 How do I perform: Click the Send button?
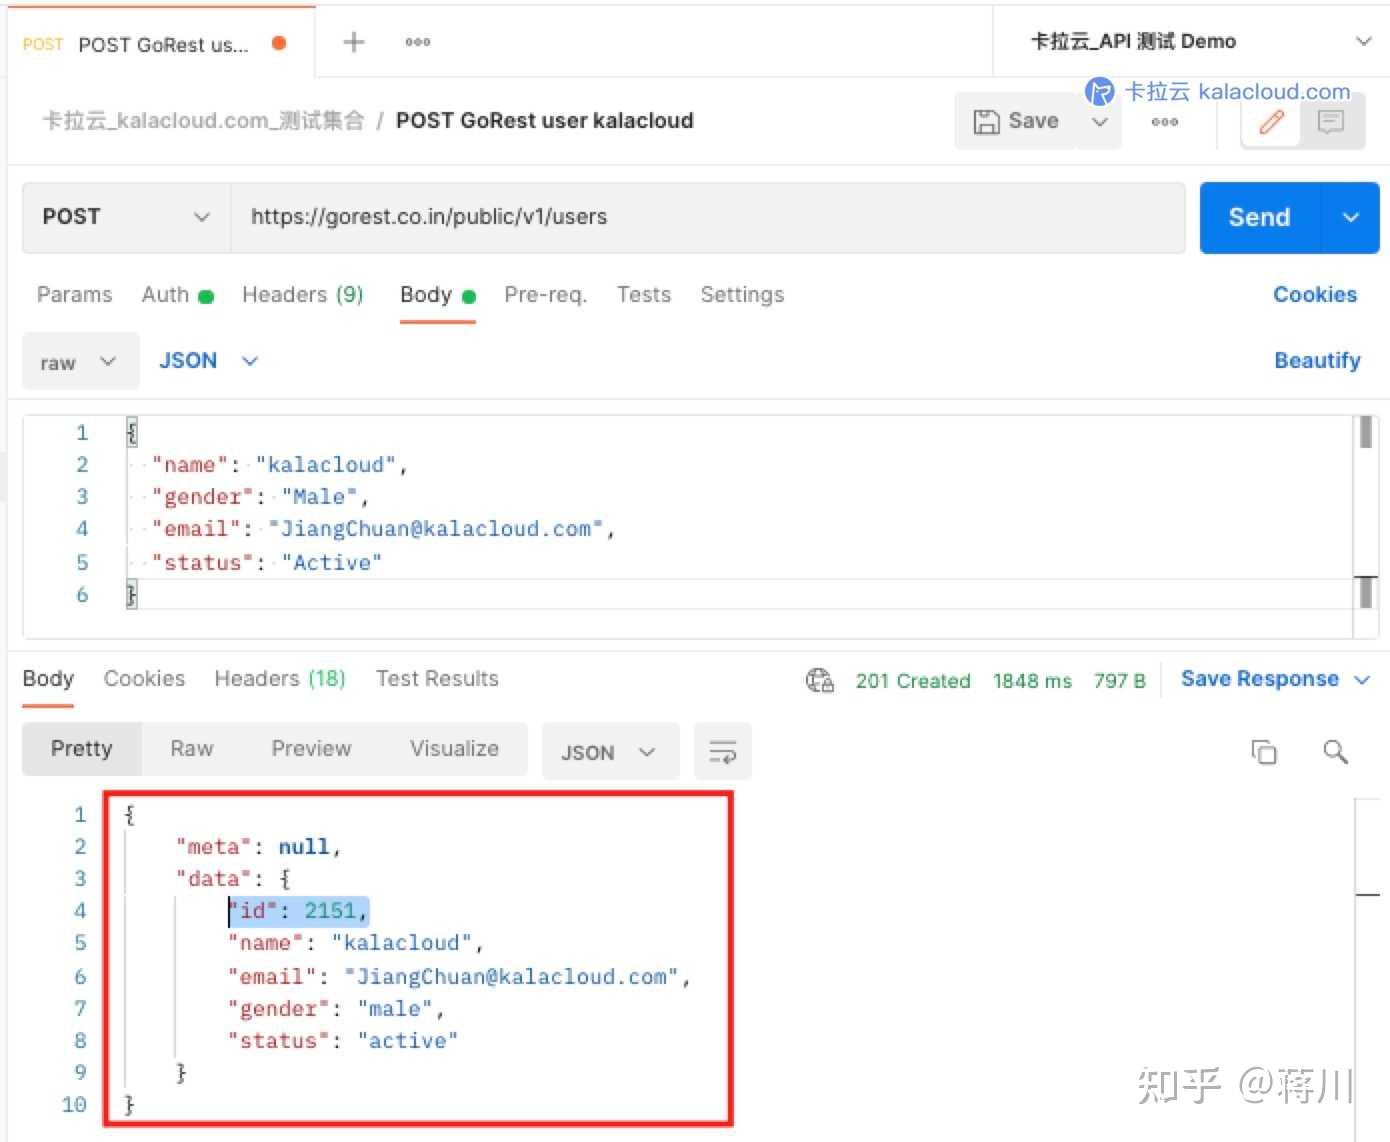coord(1257,217)
